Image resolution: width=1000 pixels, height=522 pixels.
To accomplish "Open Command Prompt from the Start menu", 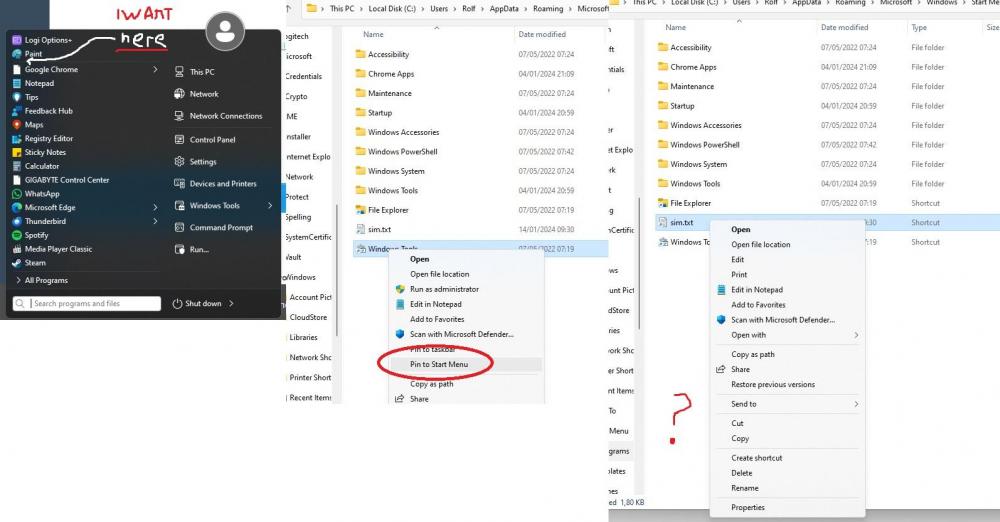I will click(221, 228).
